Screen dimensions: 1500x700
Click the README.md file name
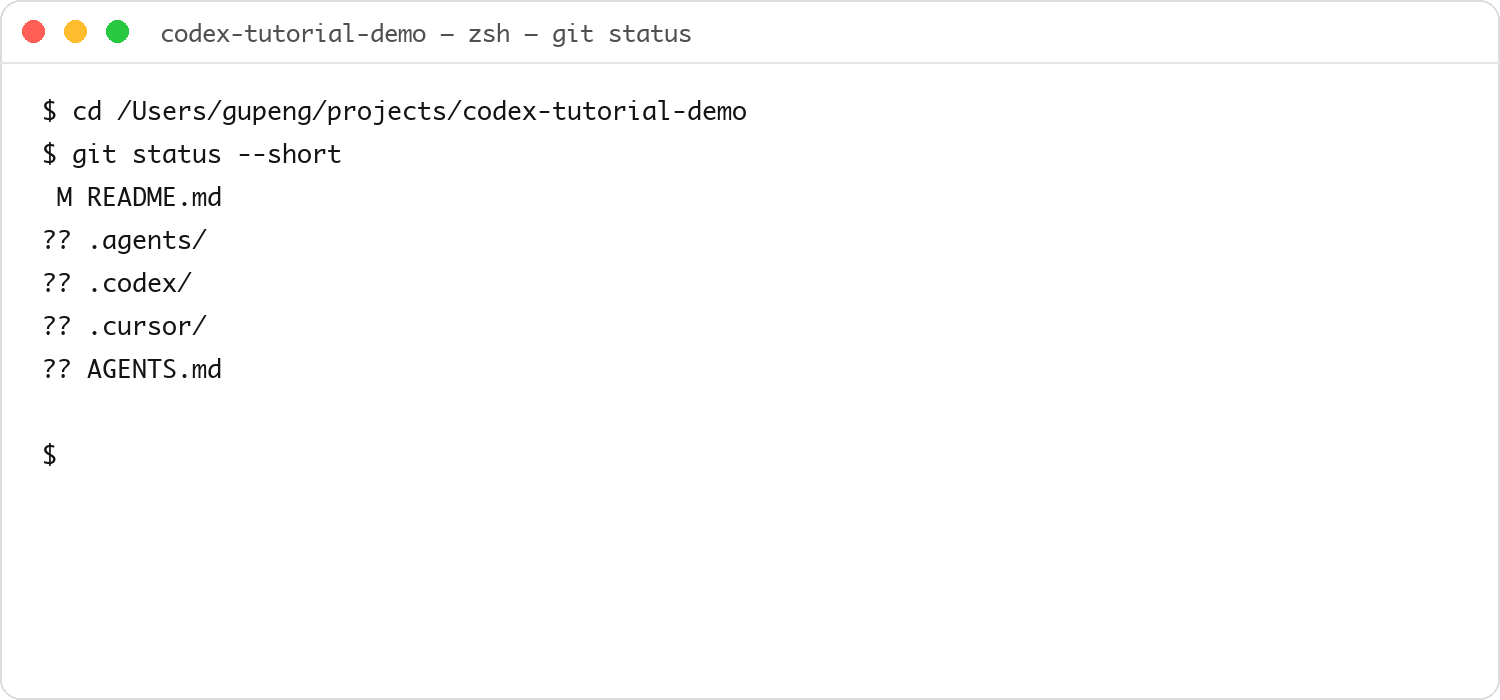pyautogui.click(x=154, y=197)
